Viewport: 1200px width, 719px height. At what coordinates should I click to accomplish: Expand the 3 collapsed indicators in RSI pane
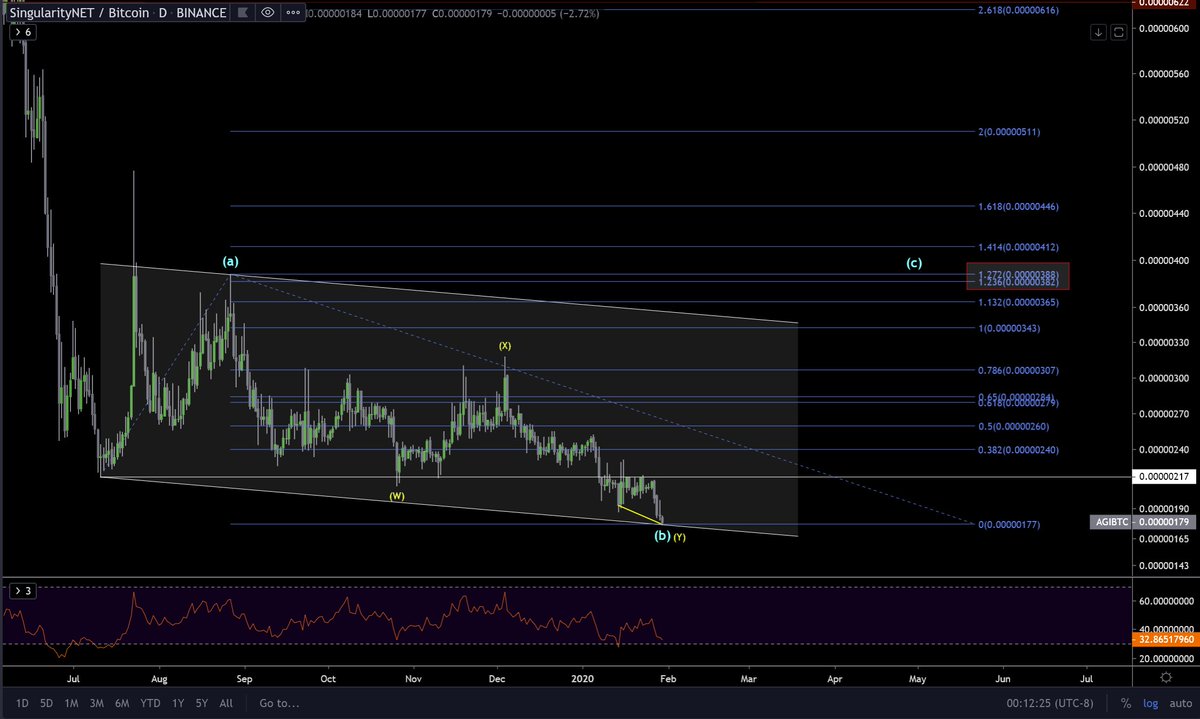tap(23, 590)
